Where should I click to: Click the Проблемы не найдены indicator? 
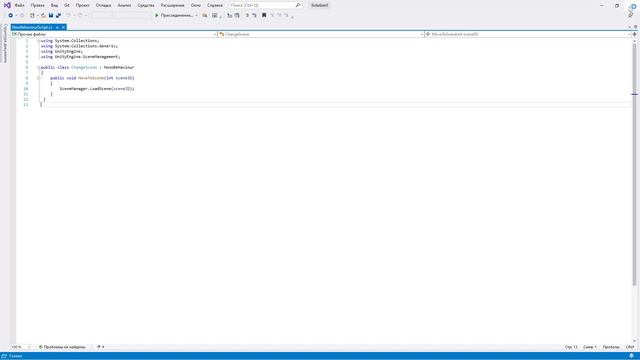(62, 347)
